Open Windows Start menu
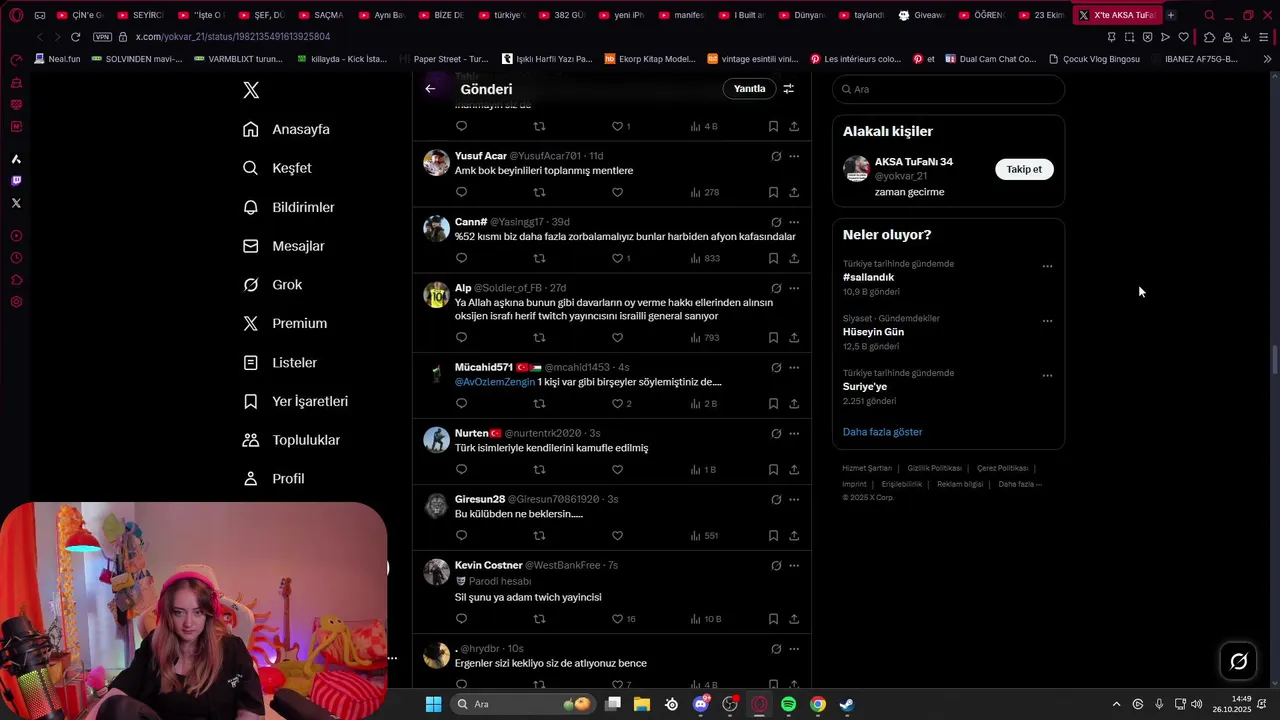 [x=433, y=704]
